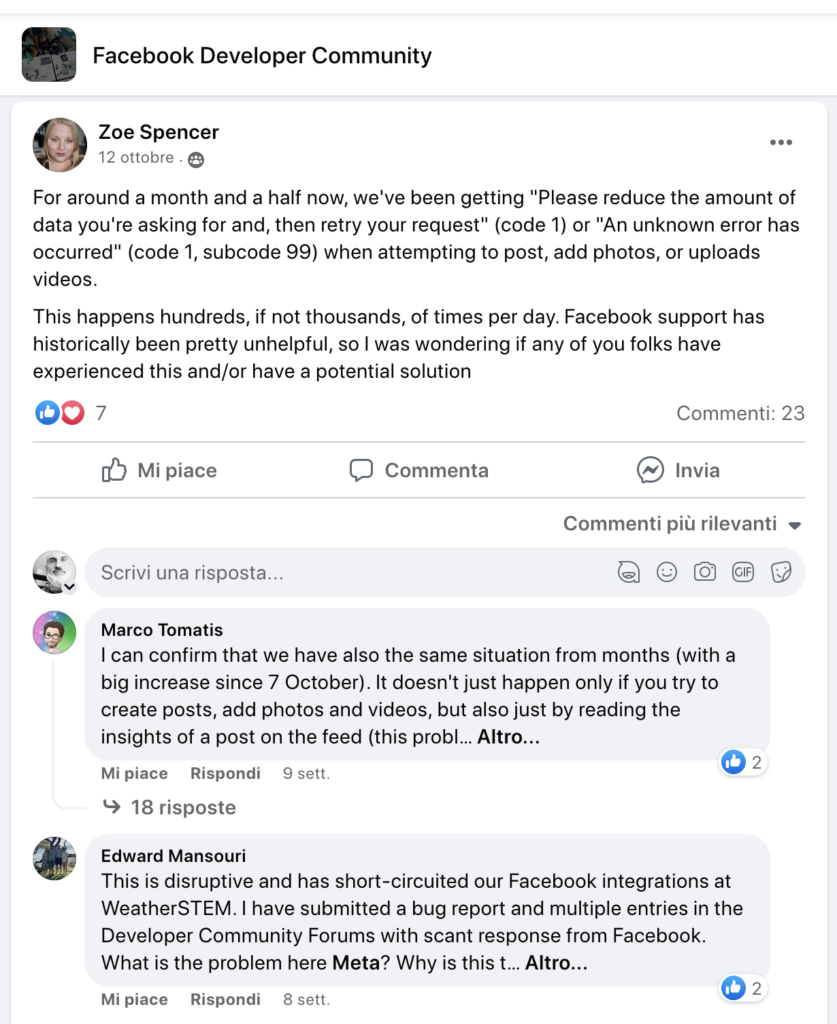Expand the 18 risposte thread
The height and width of the screenshot is (1024, 837).
[183, 807]
